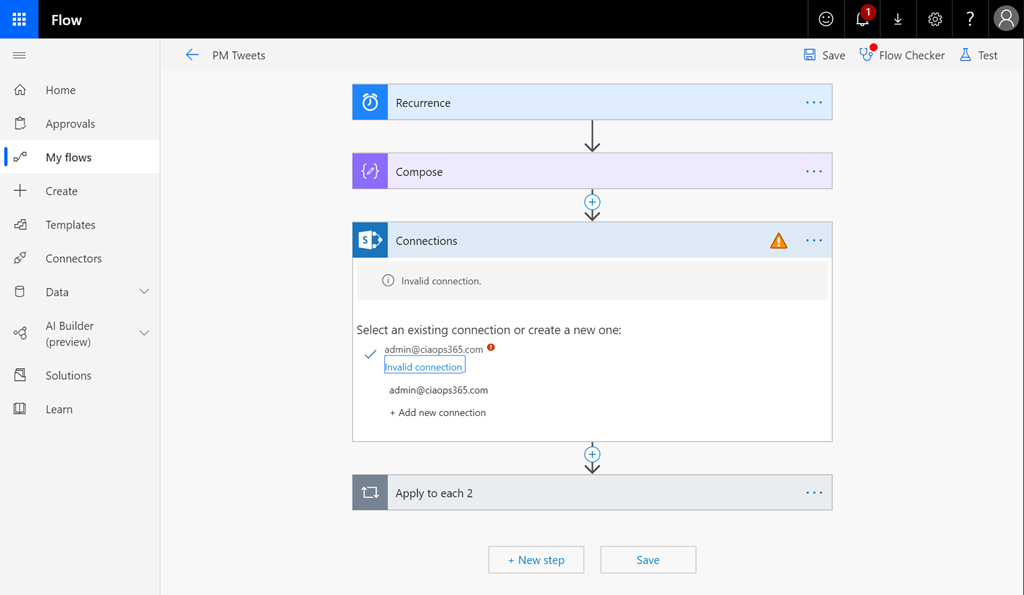Open the app launcher waffle icon
The image size is (1024, 595).
click(19, 19)
